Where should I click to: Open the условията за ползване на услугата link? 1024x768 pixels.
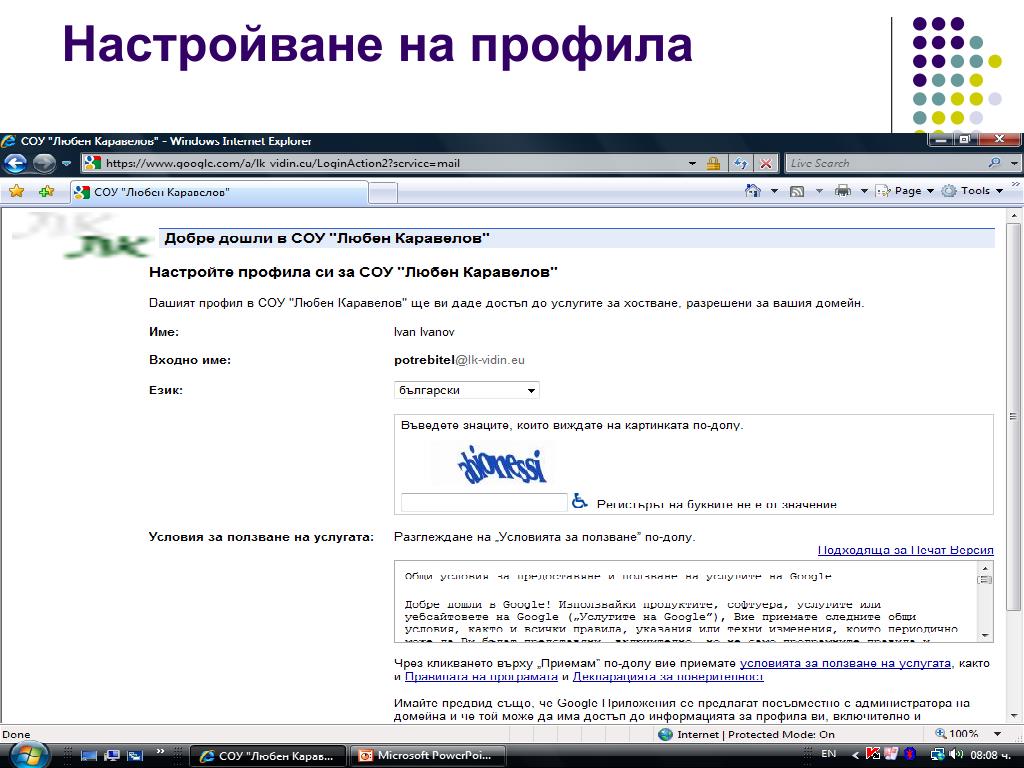[x=845, y=664]
